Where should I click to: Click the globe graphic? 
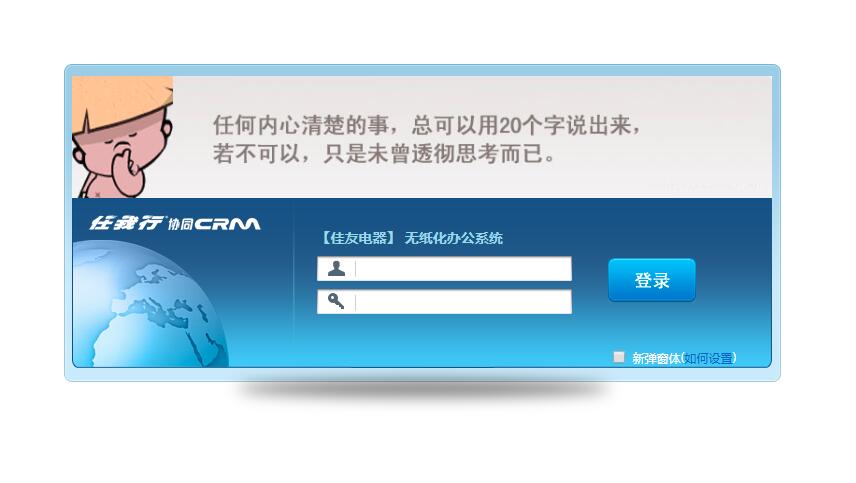(150, 304)
